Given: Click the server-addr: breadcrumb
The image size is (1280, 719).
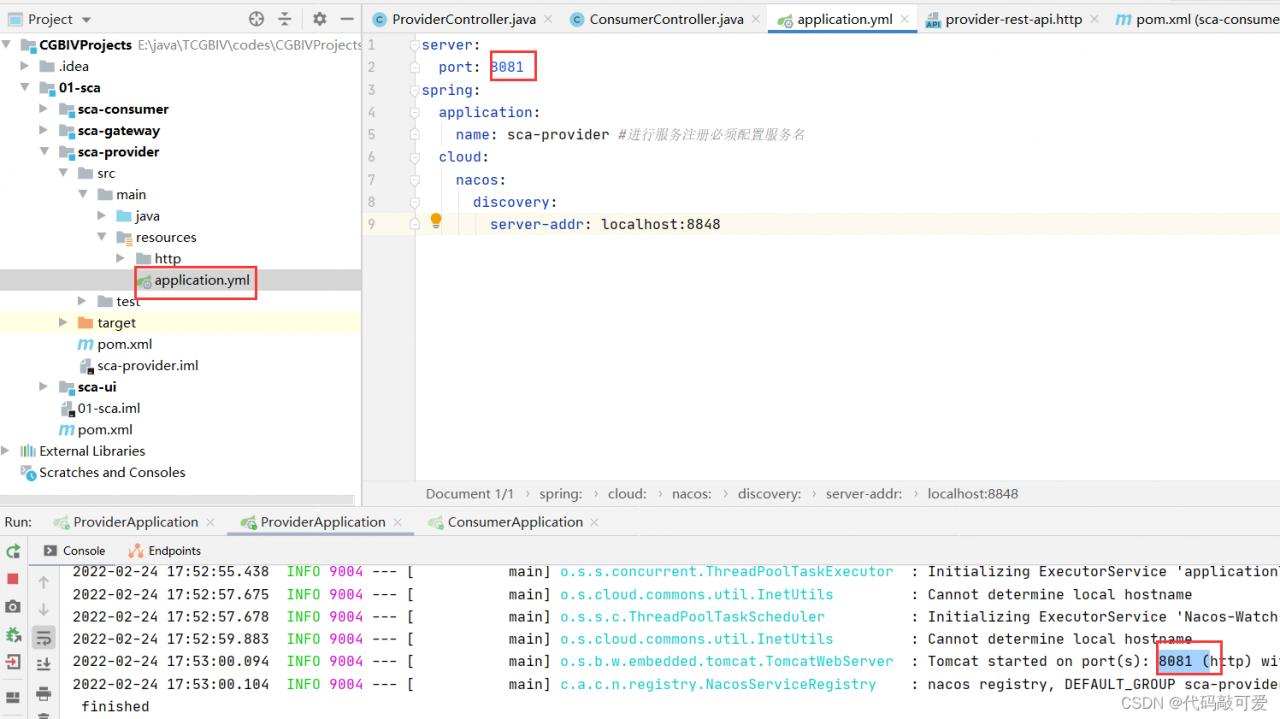Looking at the screenshot, I should click(864, 494).
